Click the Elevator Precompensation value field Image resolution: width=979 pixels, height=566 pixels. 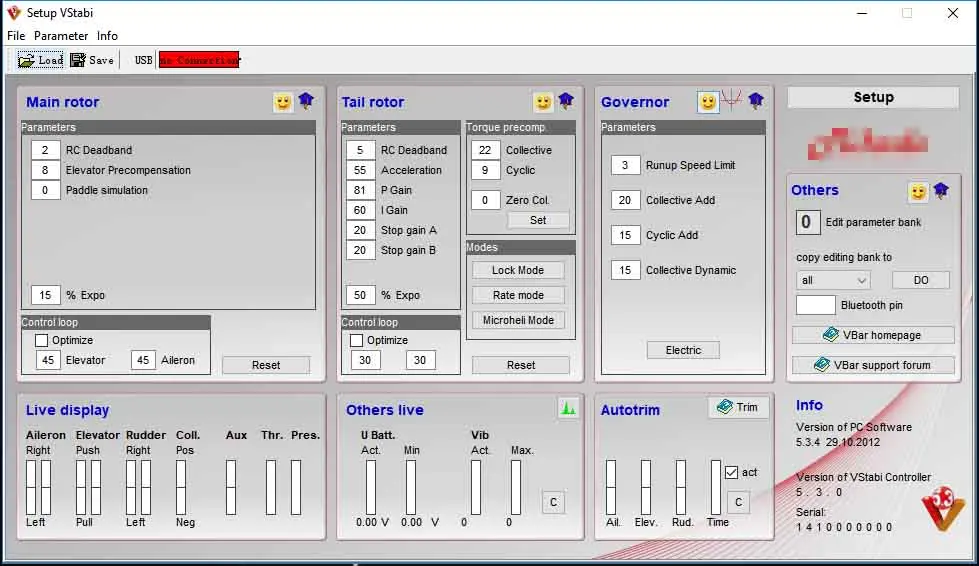[x=45, y=170]
